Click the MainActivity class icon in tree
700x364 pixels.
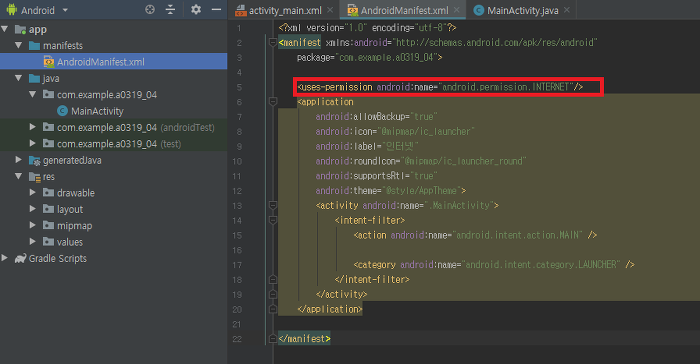pyautogui.click(x=62, y=111)
